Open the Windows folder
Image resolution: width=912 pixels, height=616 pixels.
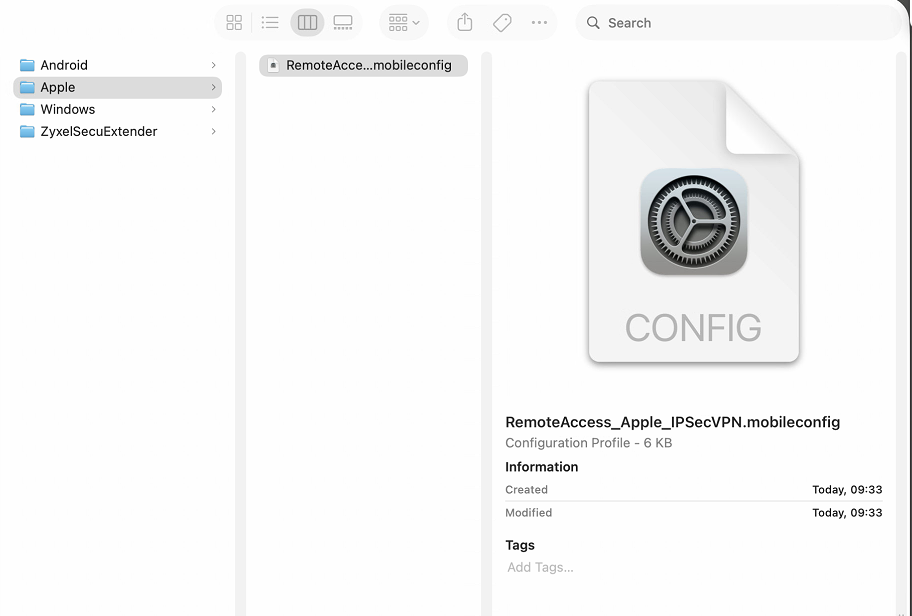(67, 109)
